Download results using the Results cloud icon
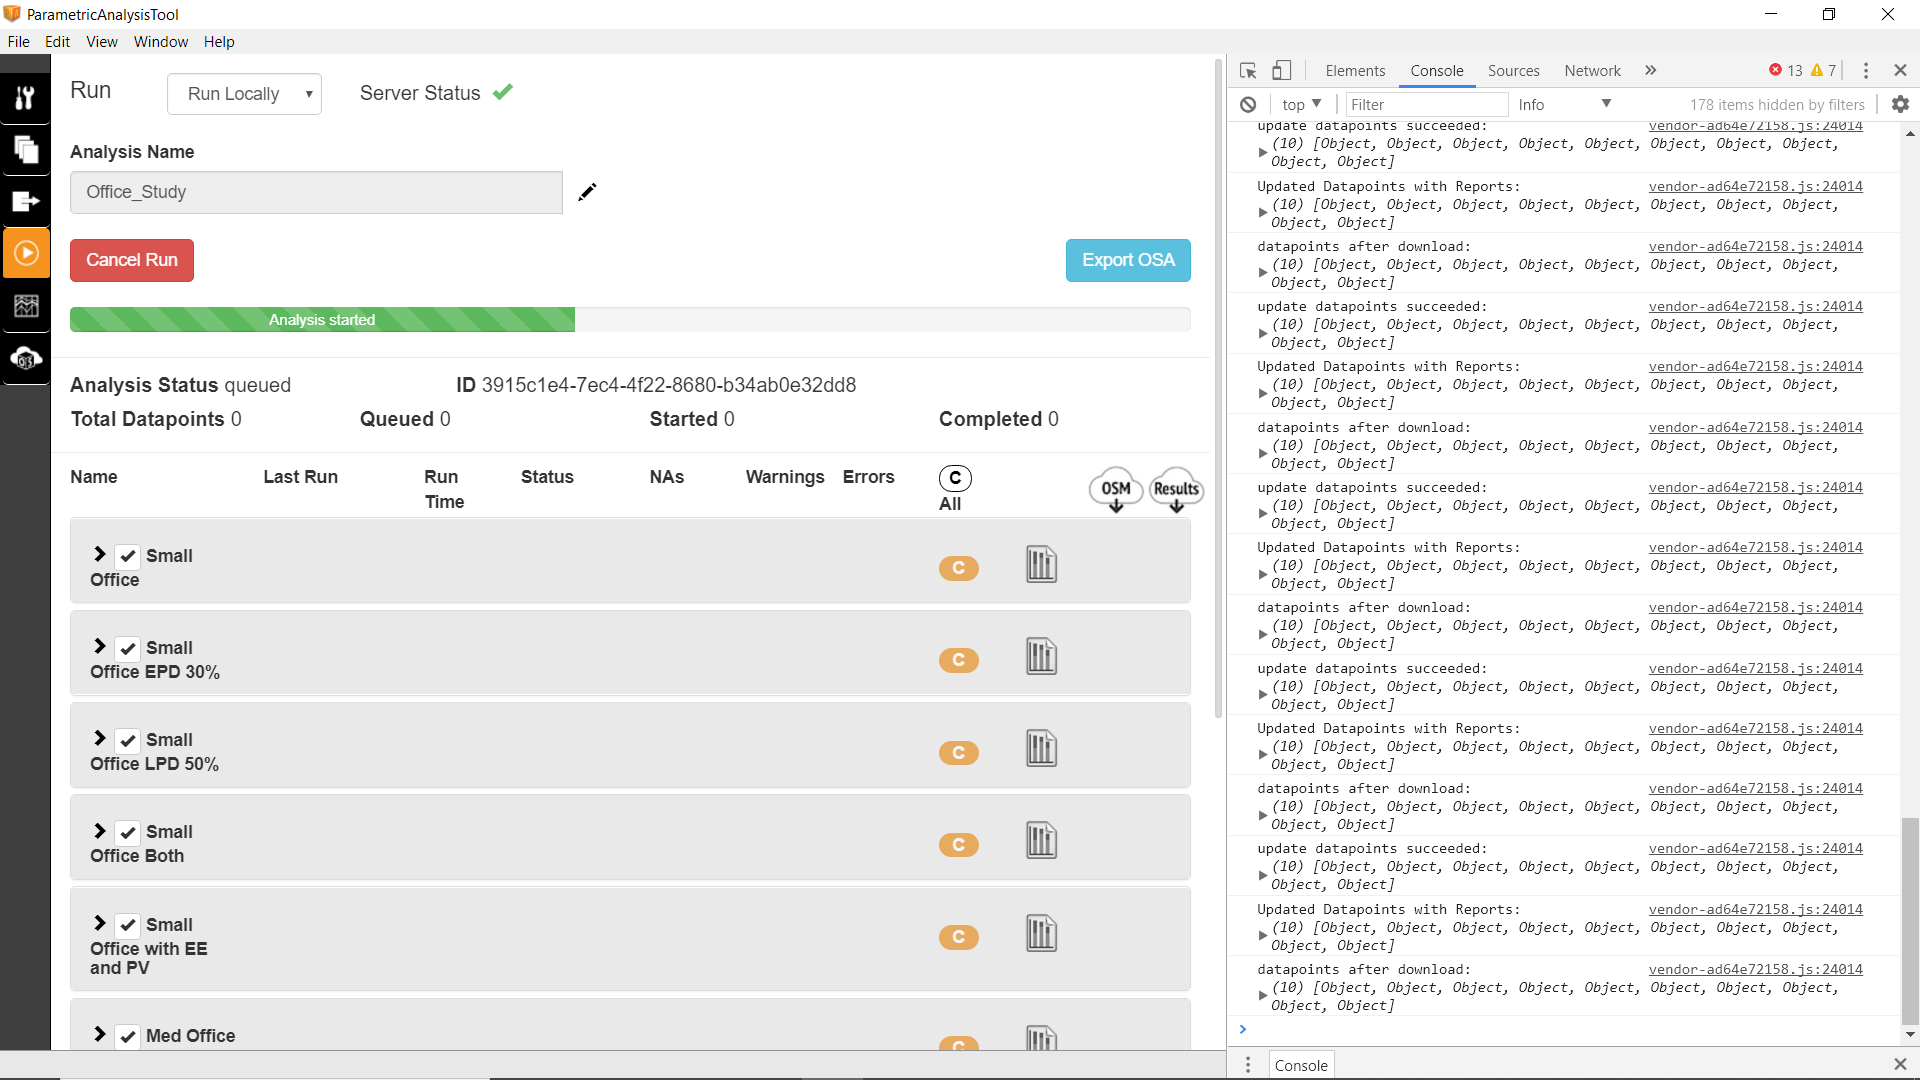 click(x=1175, y=489)
